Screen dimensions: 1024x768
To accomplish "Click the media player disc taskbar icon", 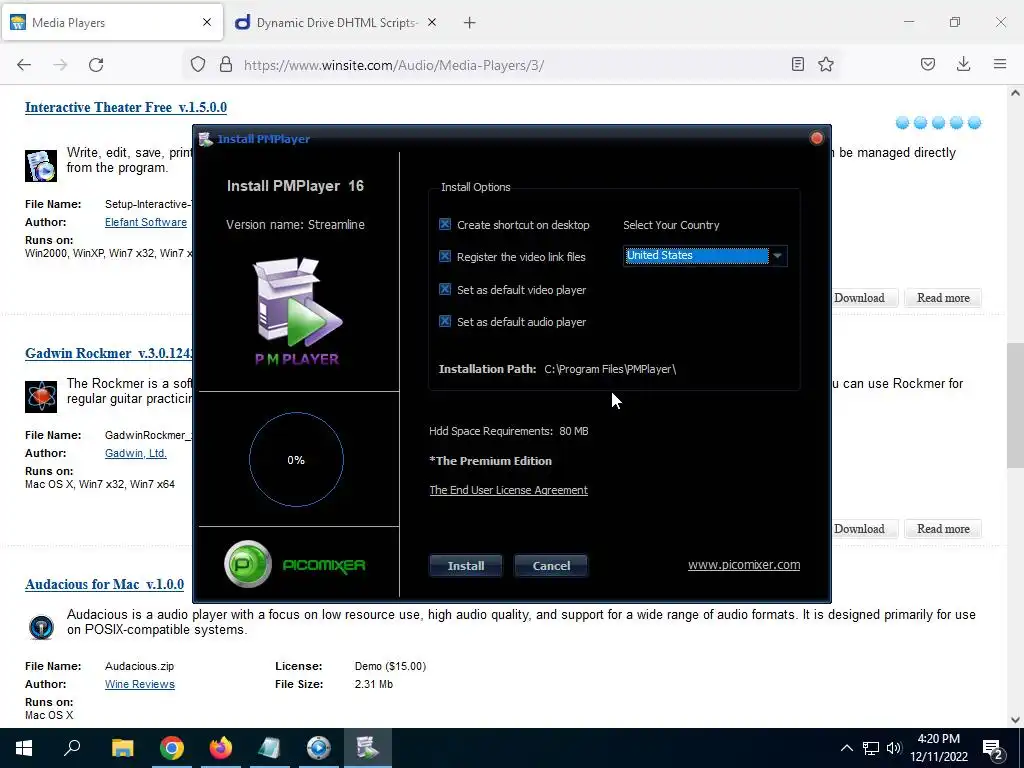I will pos(319,748).
